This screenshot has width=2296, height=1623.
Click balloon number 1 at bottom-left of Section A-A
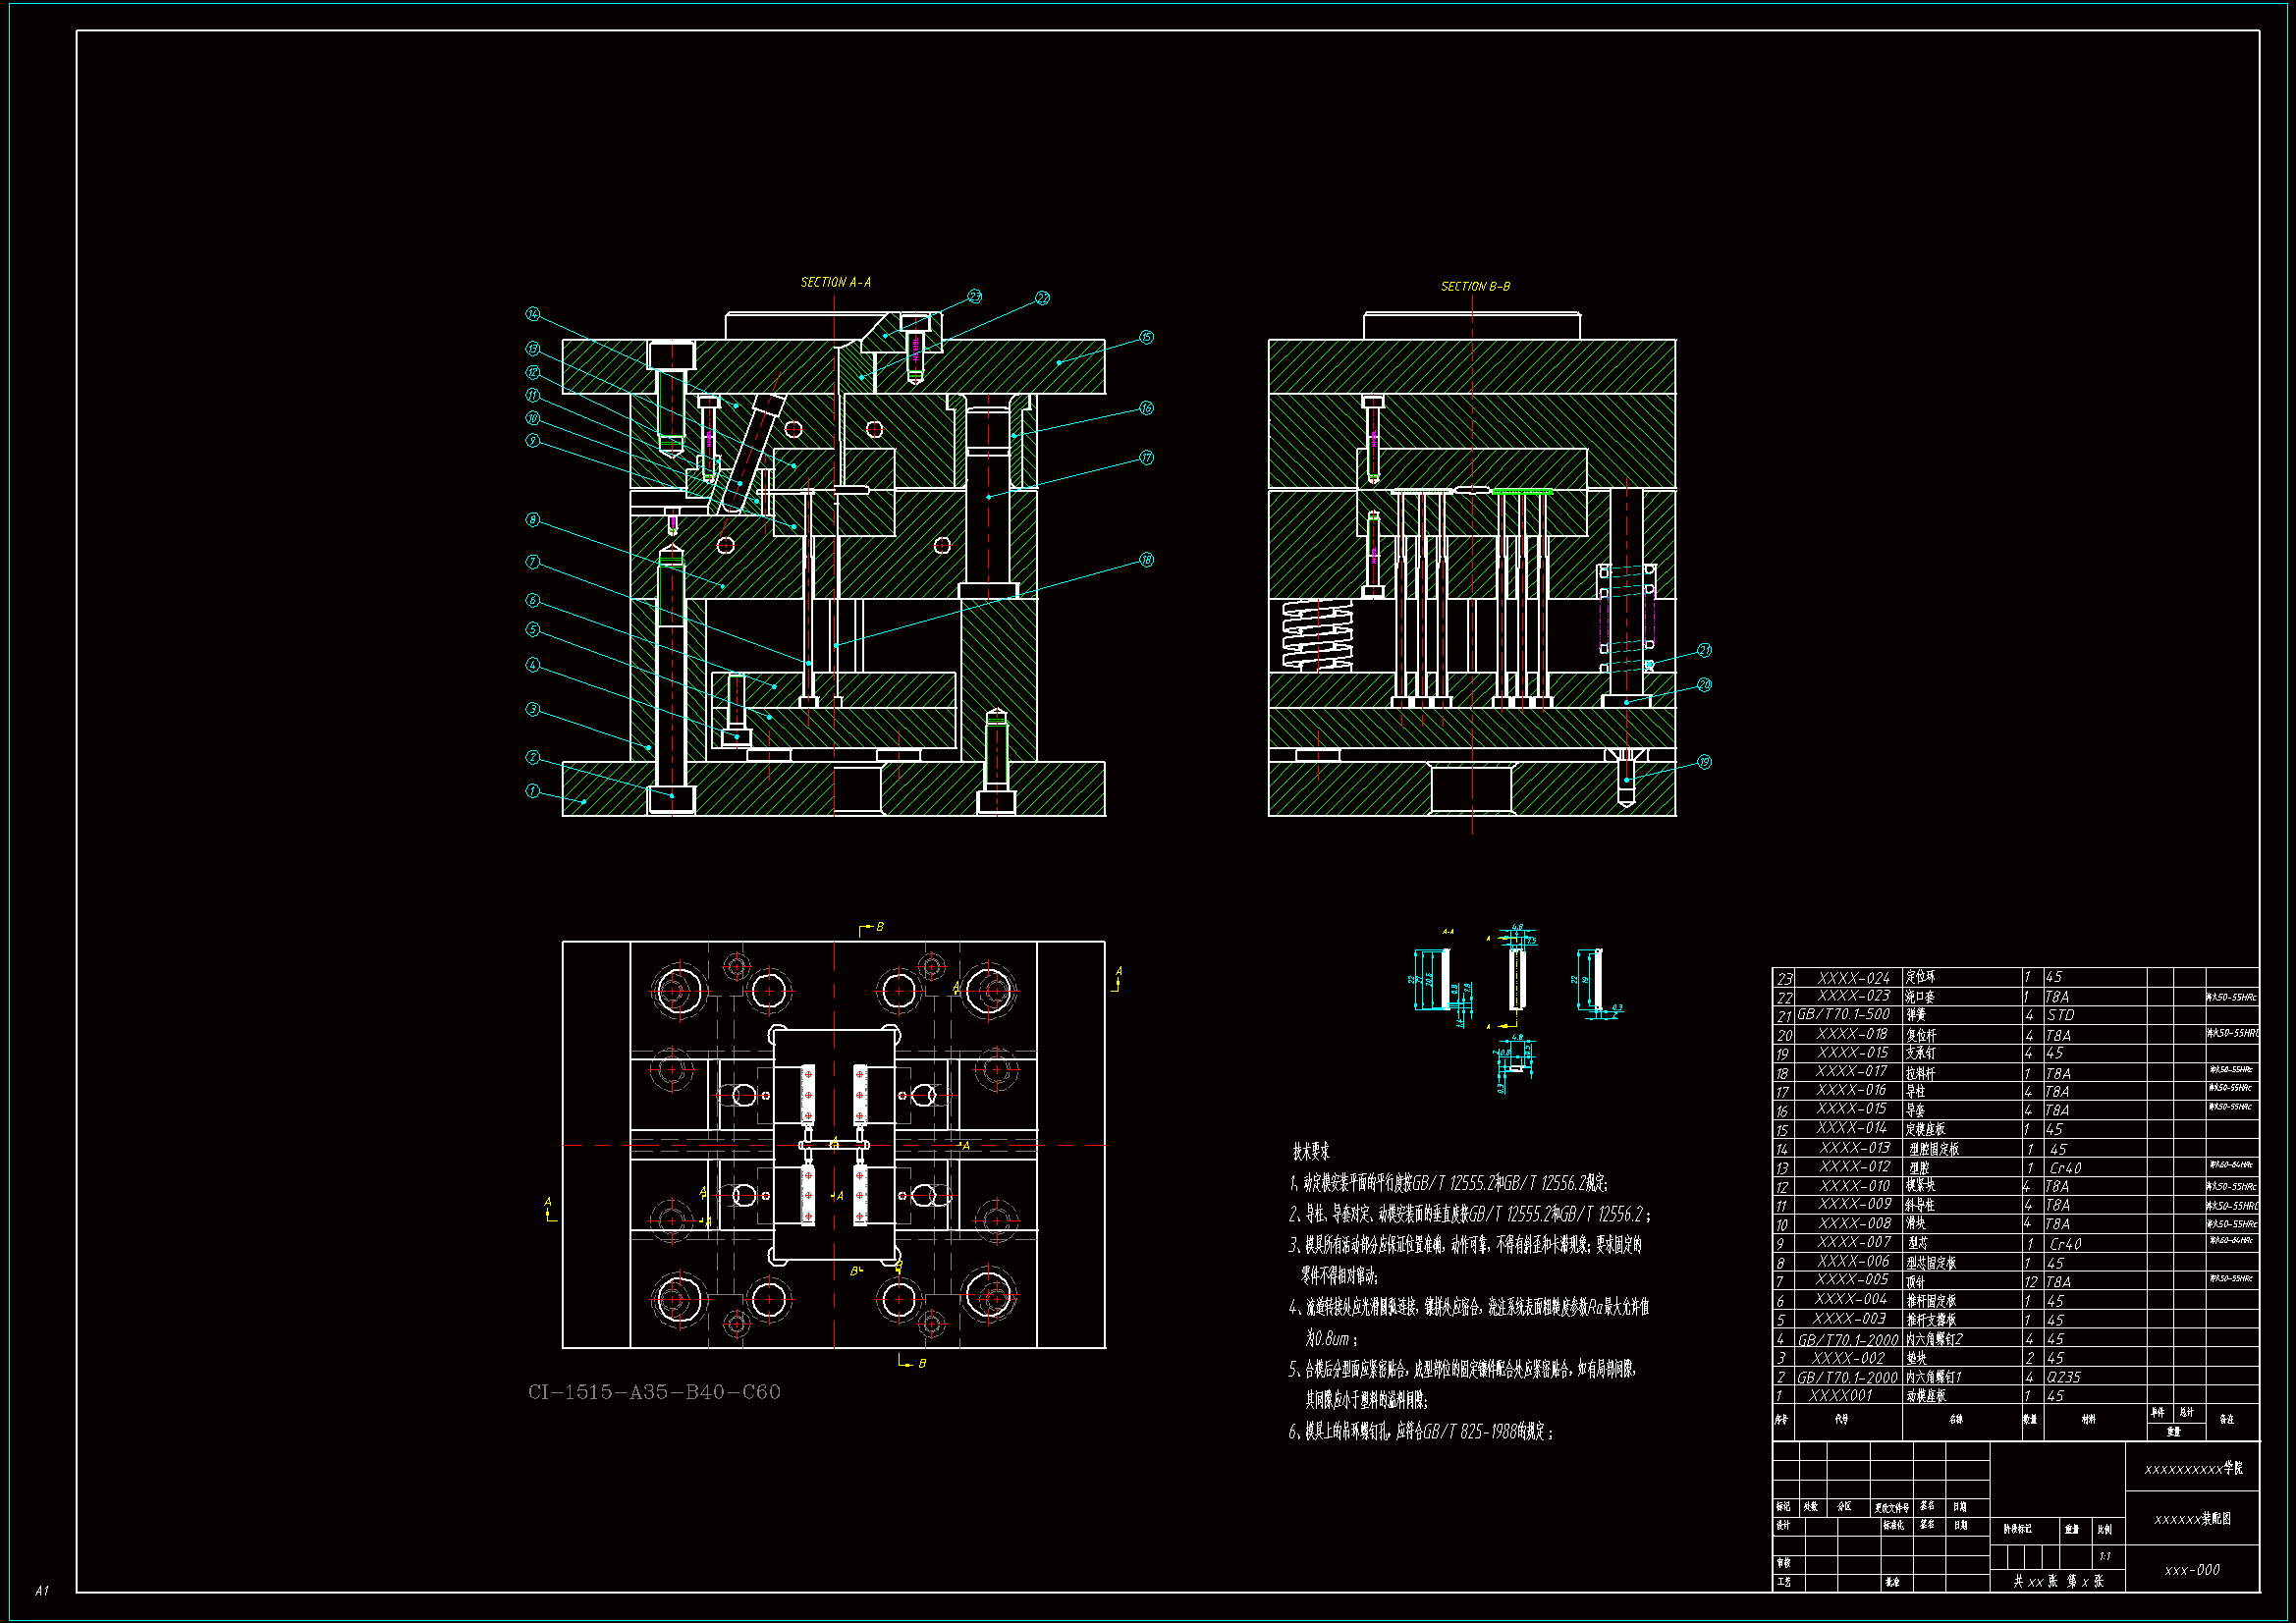533,791
